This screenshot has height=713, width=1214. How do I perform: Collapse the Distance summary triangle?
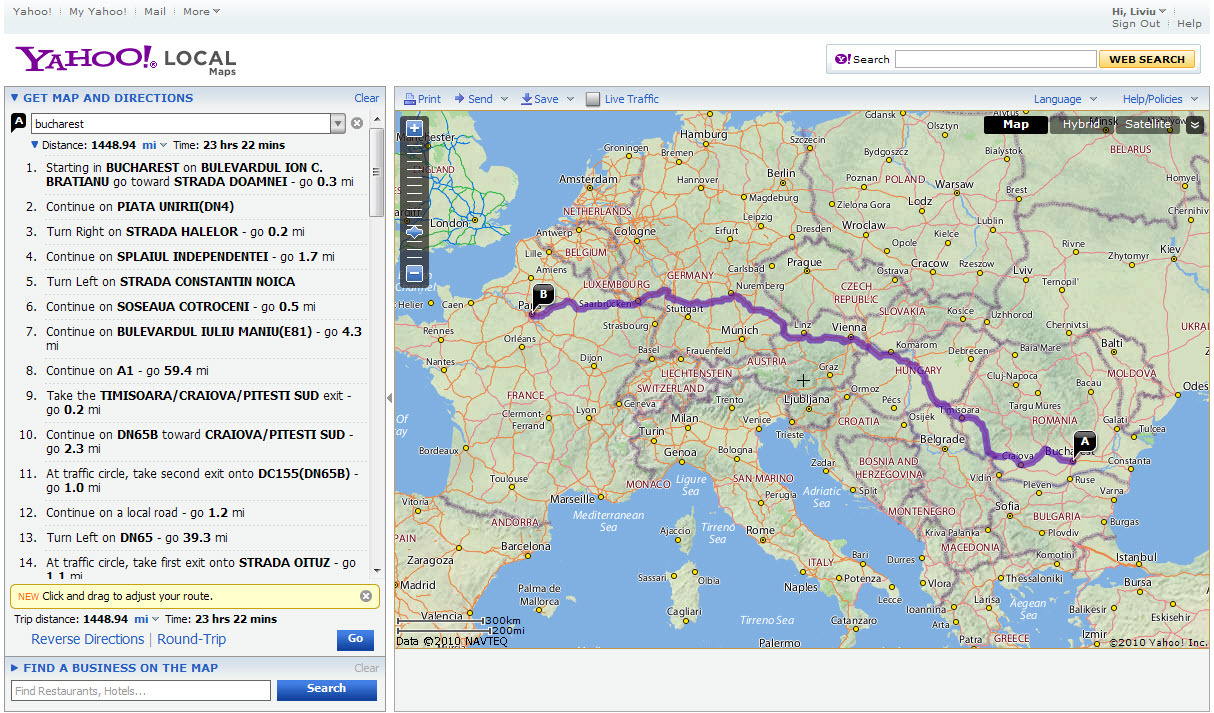point(35,145)
